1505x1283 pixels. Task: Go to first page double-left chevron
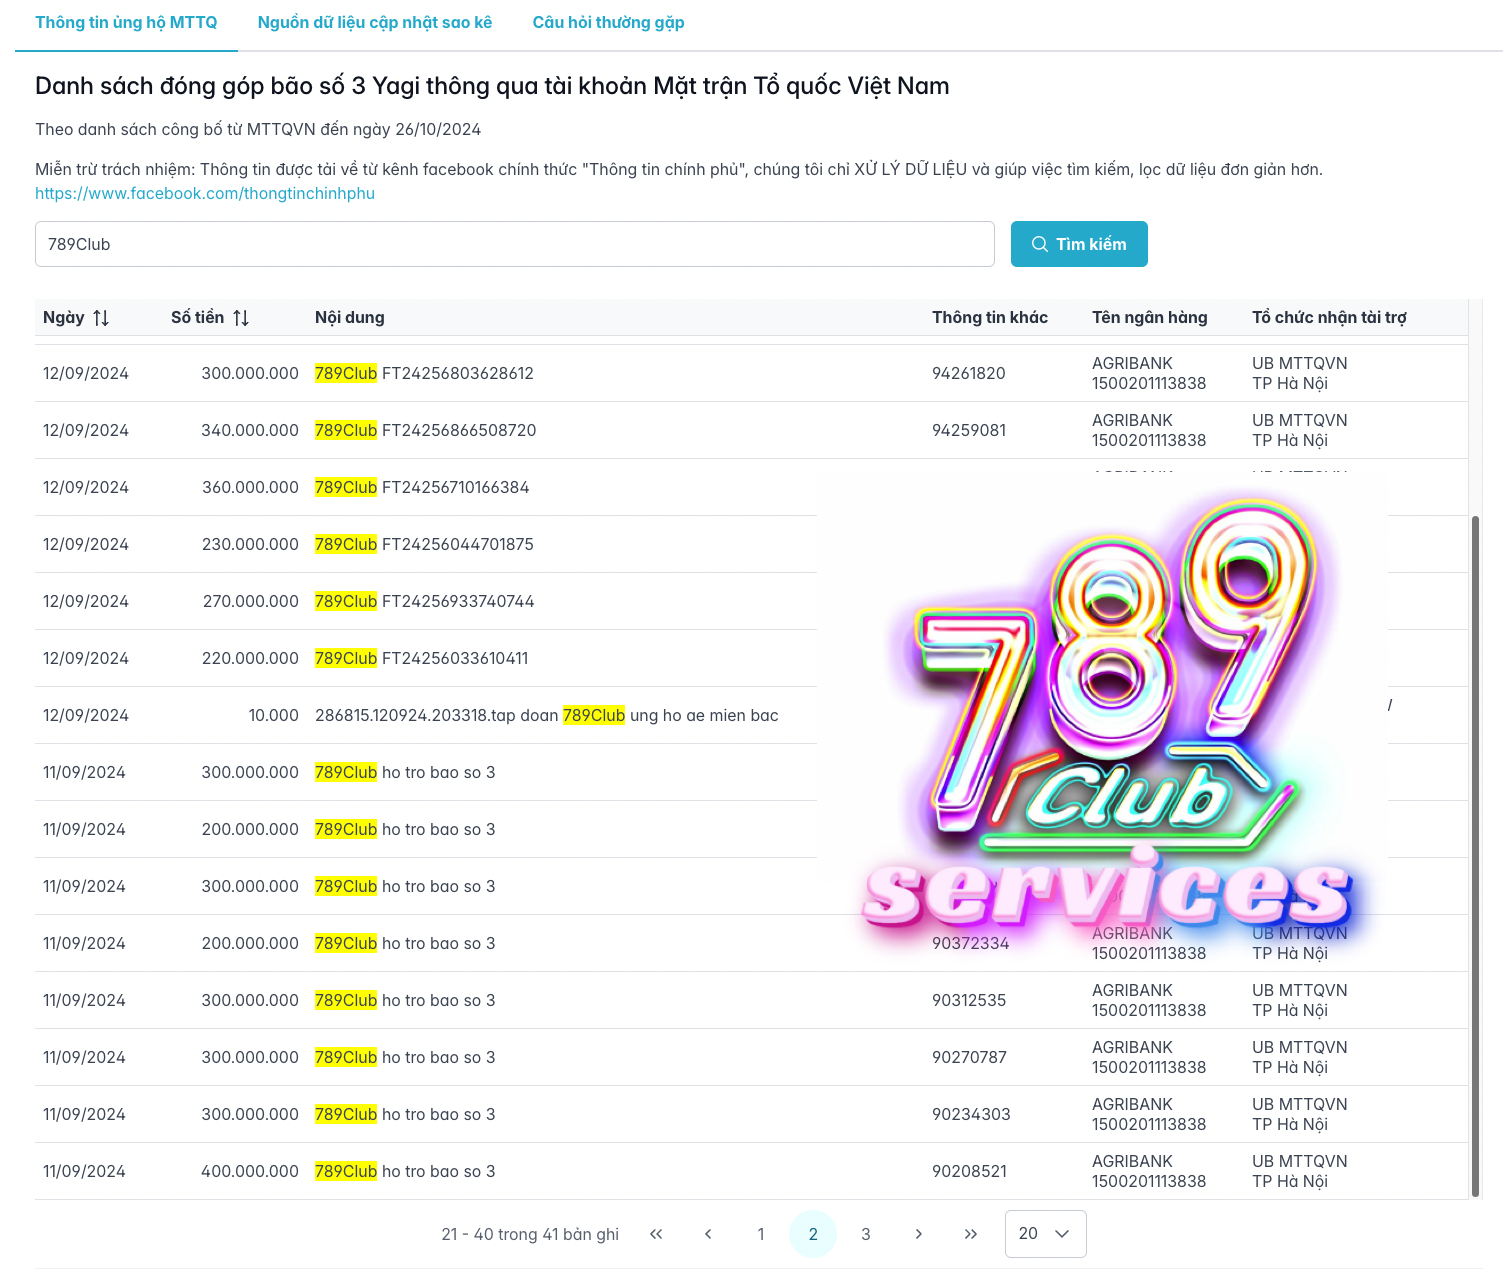[x=656, y=1234]
